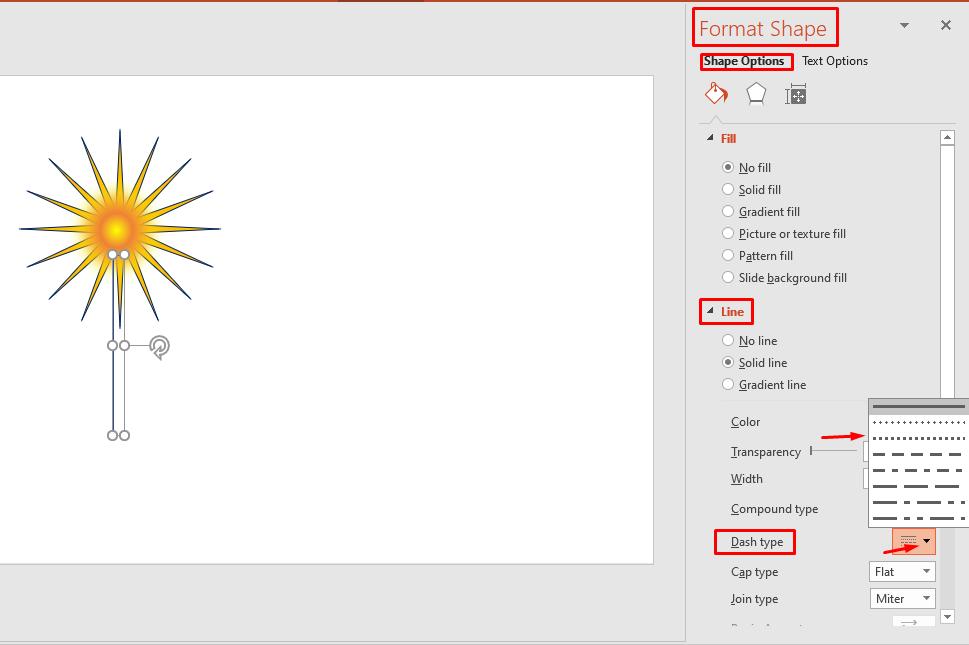Click the scrollbar up arrow in the pane
This screenshot has height=645, width=969.
947,135
